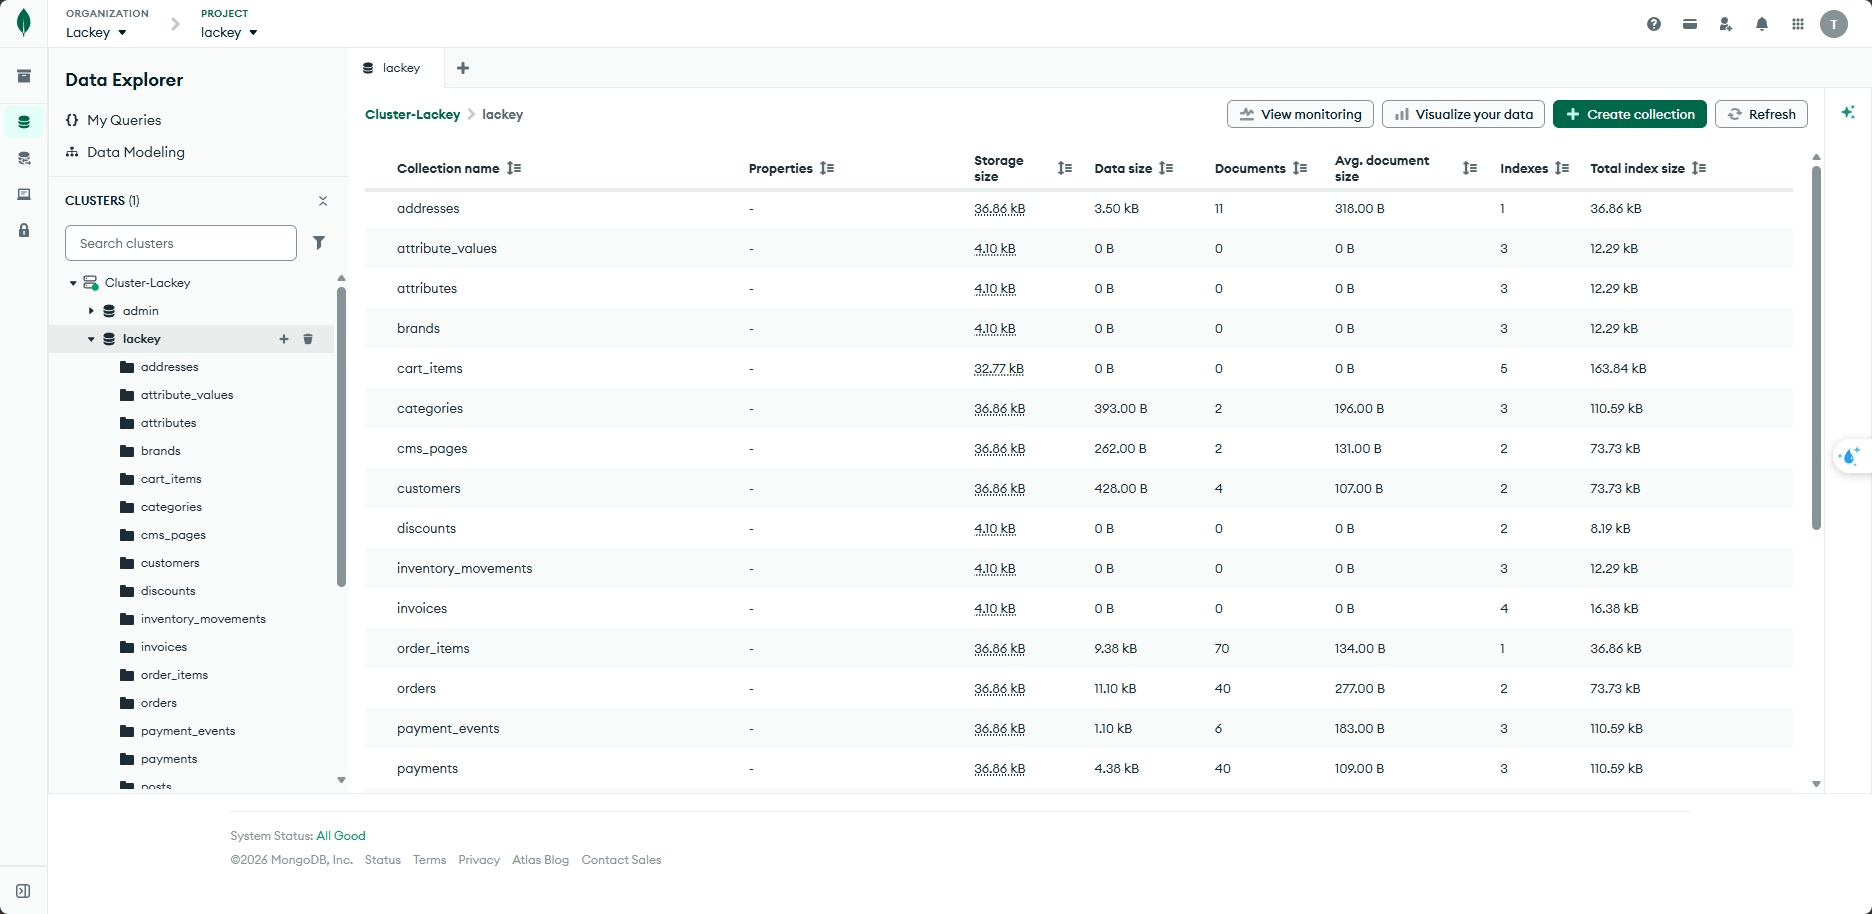Open a new tab with plus

click(463, 68)
